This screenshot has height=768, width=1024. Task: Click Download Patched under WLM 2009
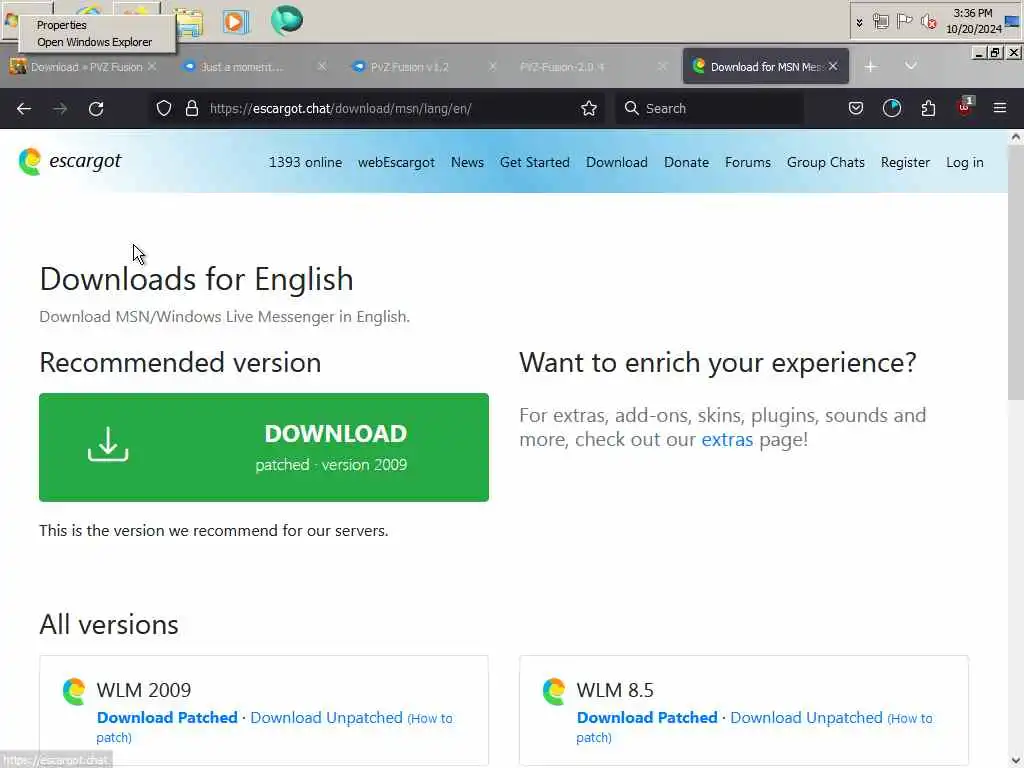point(167,717)
